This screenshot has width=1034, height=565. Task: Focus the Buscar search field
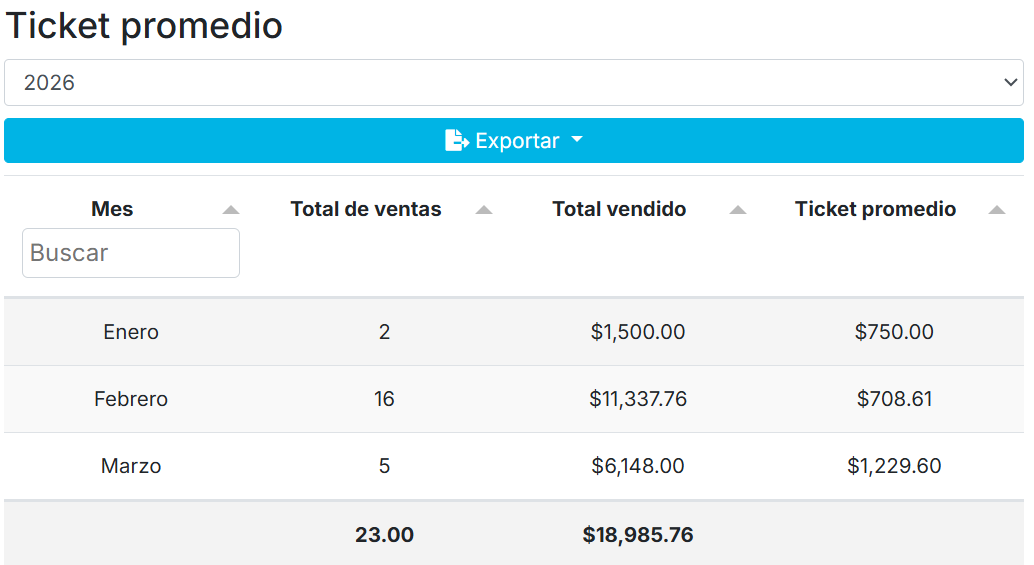(x=131, y=253)
